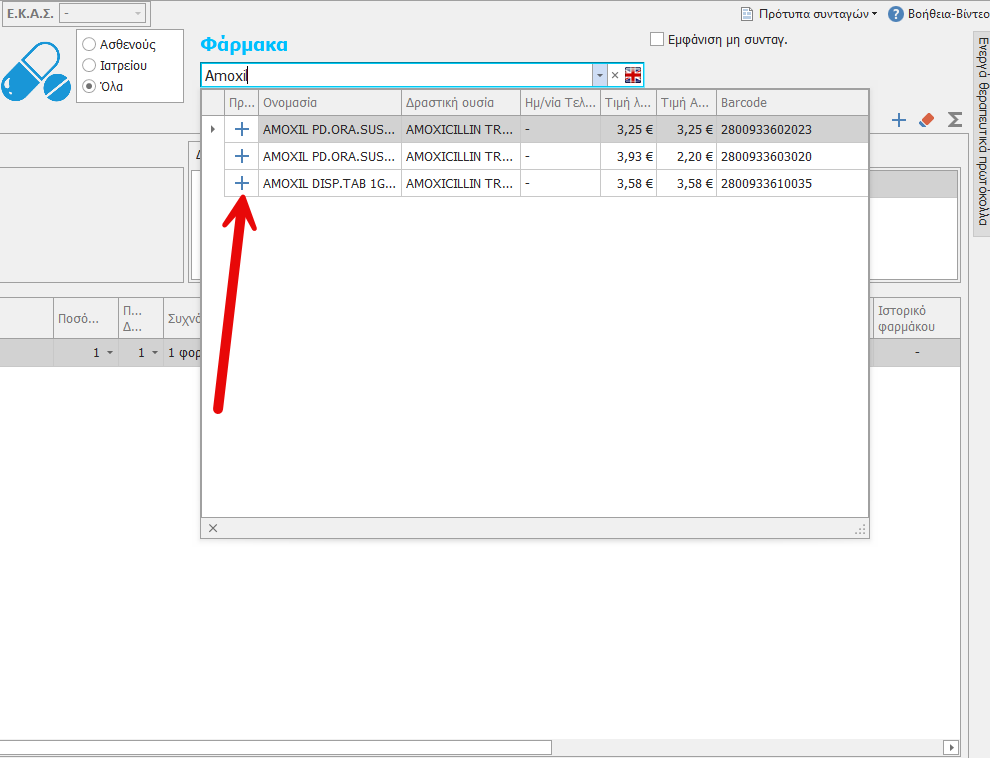The height and width of the screenshot is (758, 990).
Task: Enable the Εμφάνιση μη συνταγ. checkbox
Action: pyautogui.click(x=657, y=40)
